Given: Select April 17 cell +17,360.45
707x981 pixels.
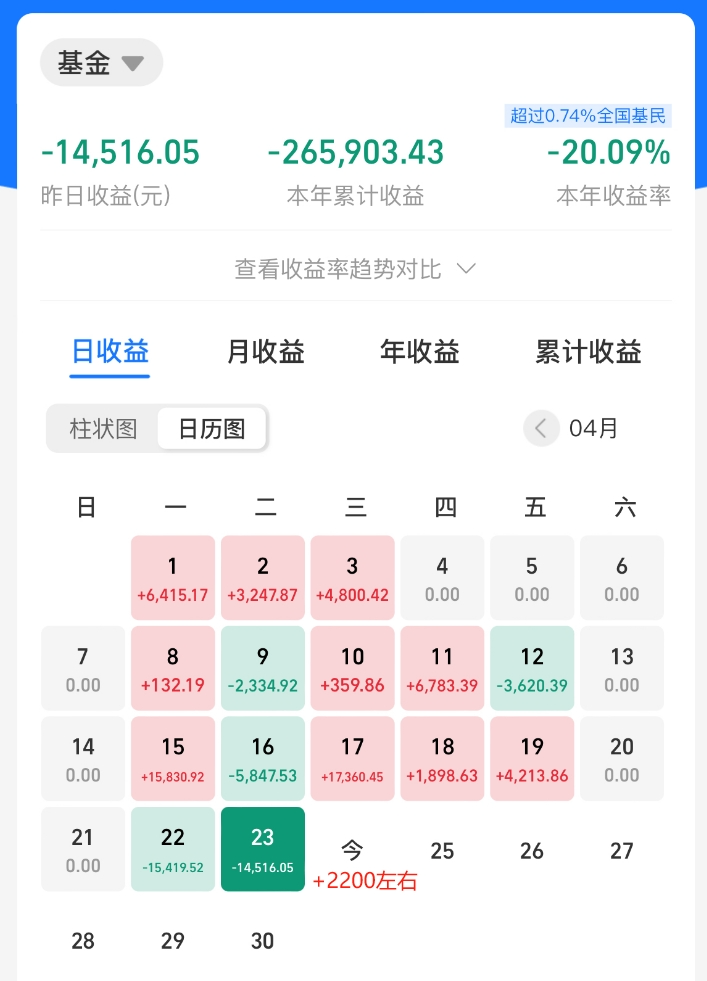Looking at the screenshot, I should 352,758.
